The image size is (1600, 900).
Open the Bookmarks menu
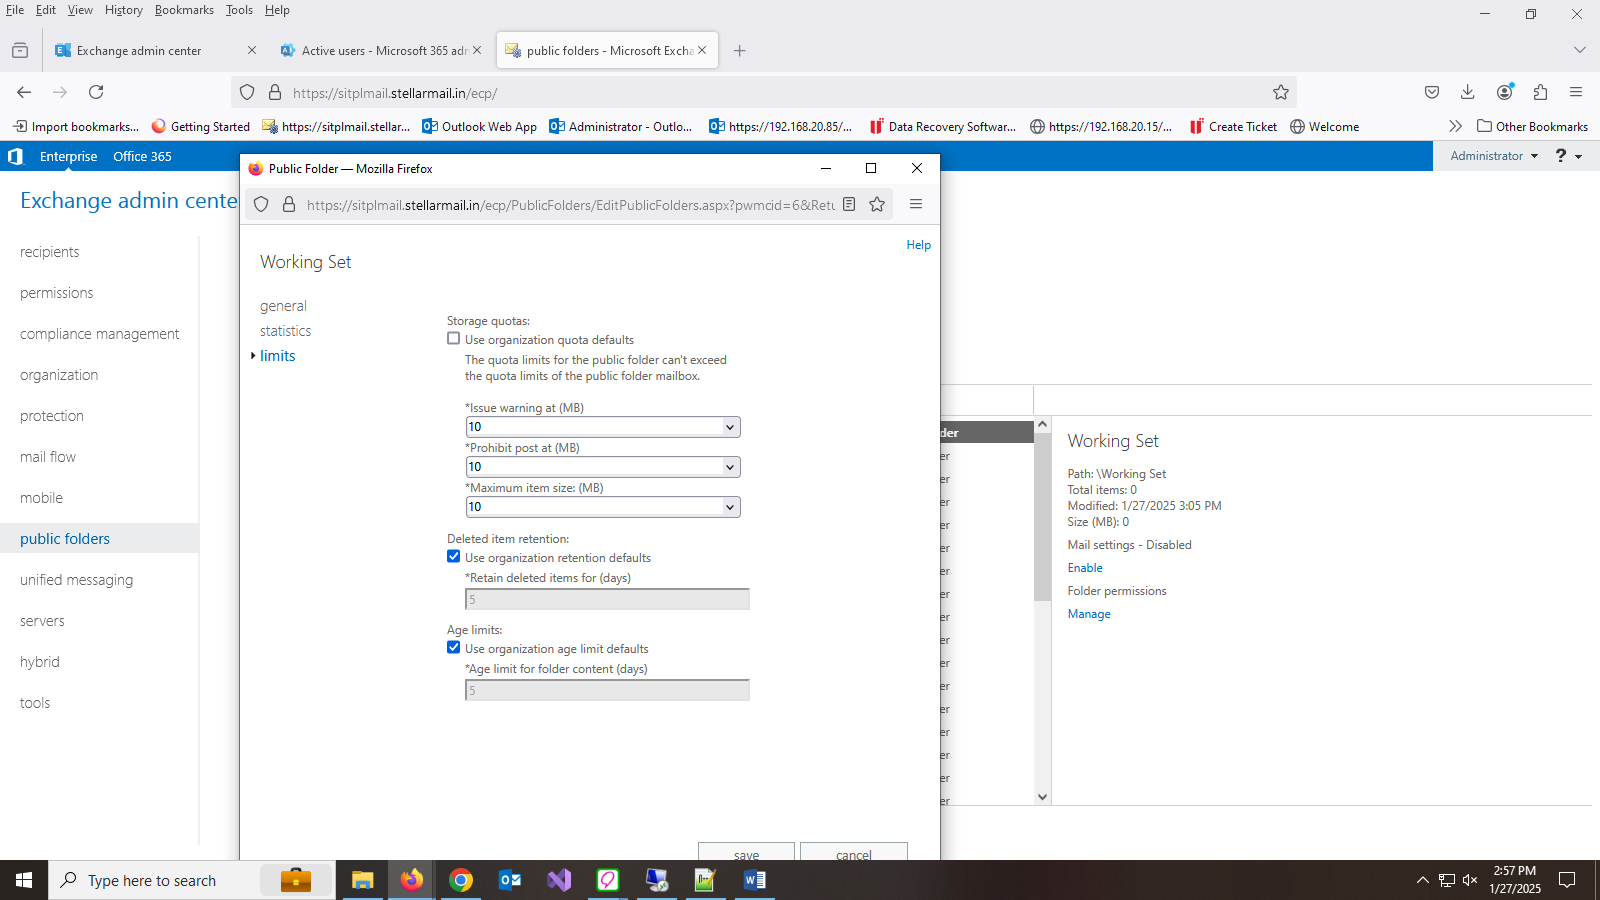tap(184, 10)
